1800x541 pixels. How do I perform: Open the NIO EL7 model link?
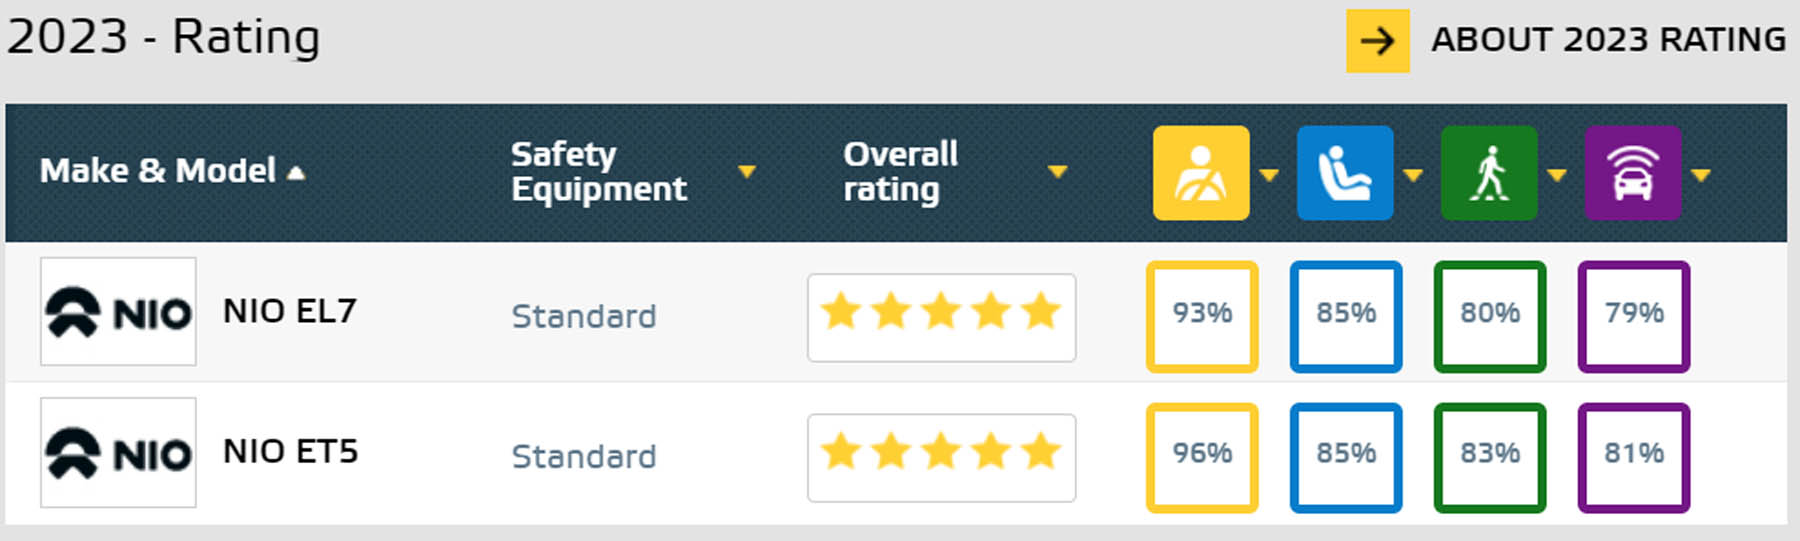click(290, 311)
